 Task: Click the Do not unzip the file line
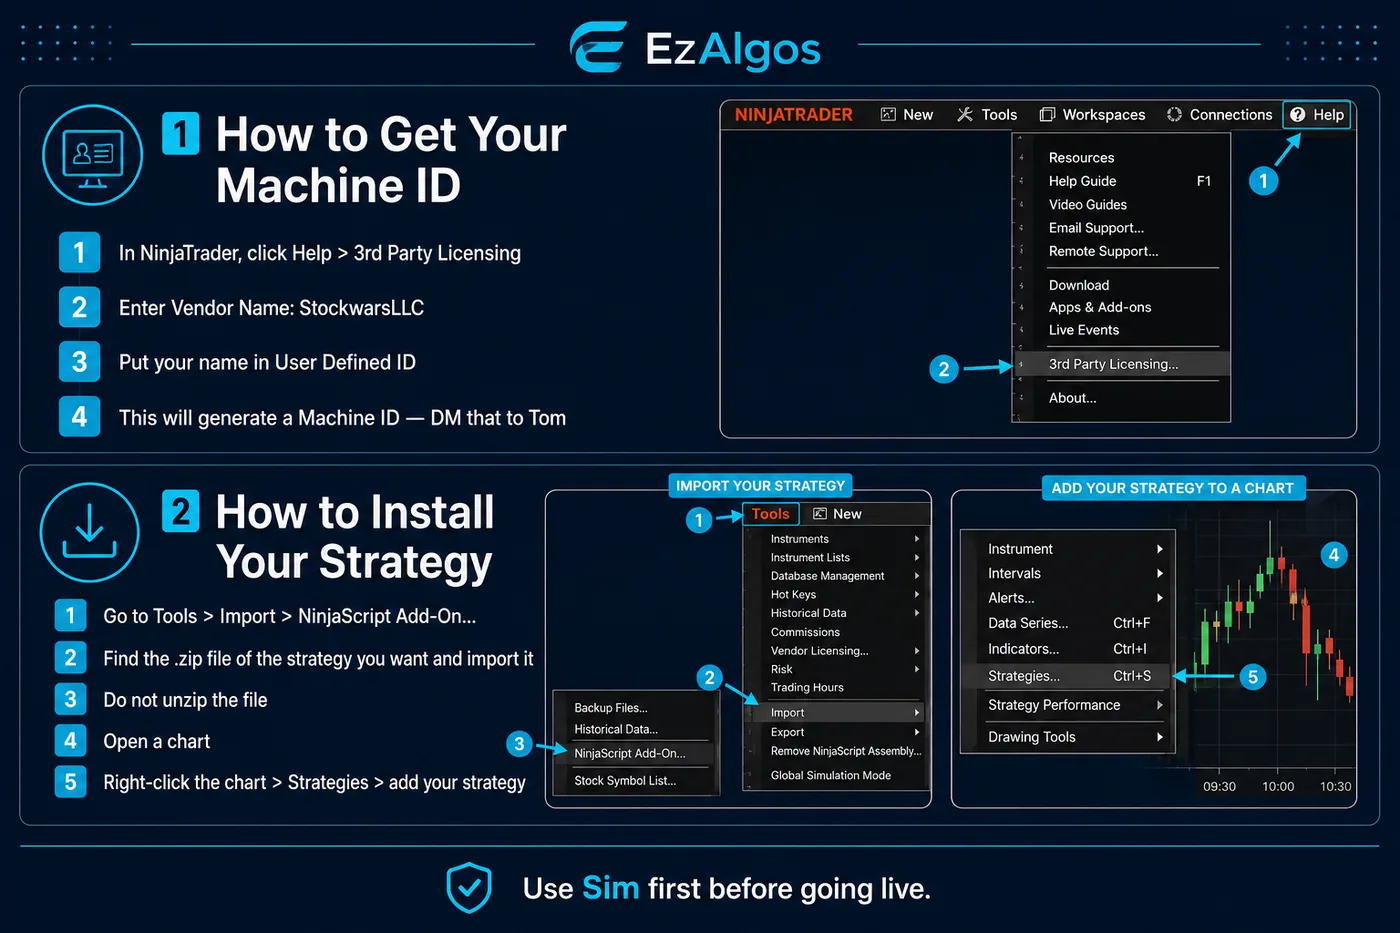pyautogui.click(x=185, y=700)
